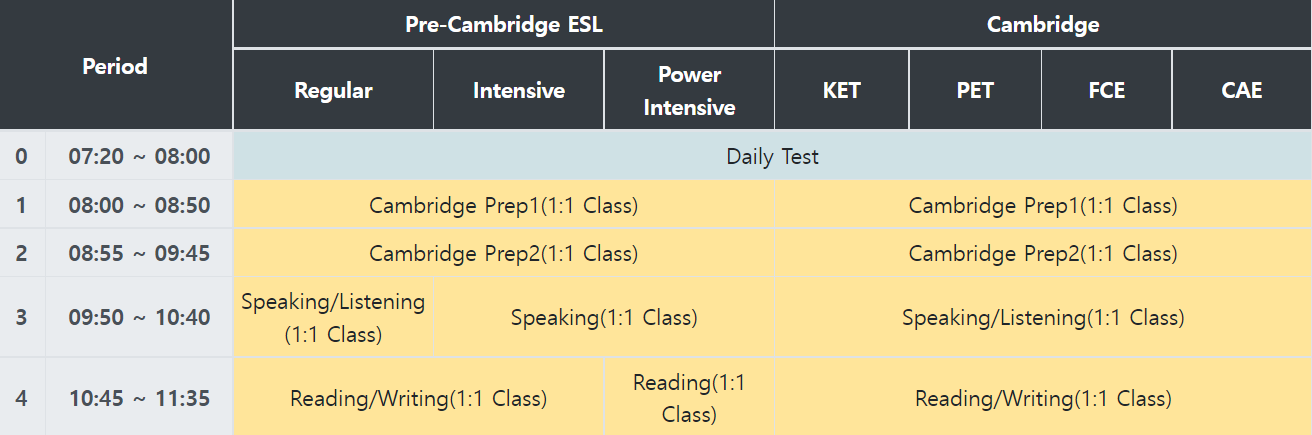Image resolution: width=1312 pixels, height=435 pixels.
Task: Click the Speaking(1:1 Class) cell
Action: click(x=604, y=317)
